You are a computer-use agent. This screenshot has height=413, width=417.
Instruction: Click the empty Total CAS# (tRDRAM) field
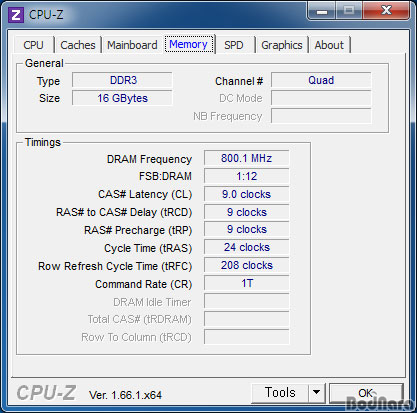click(246, 319)
